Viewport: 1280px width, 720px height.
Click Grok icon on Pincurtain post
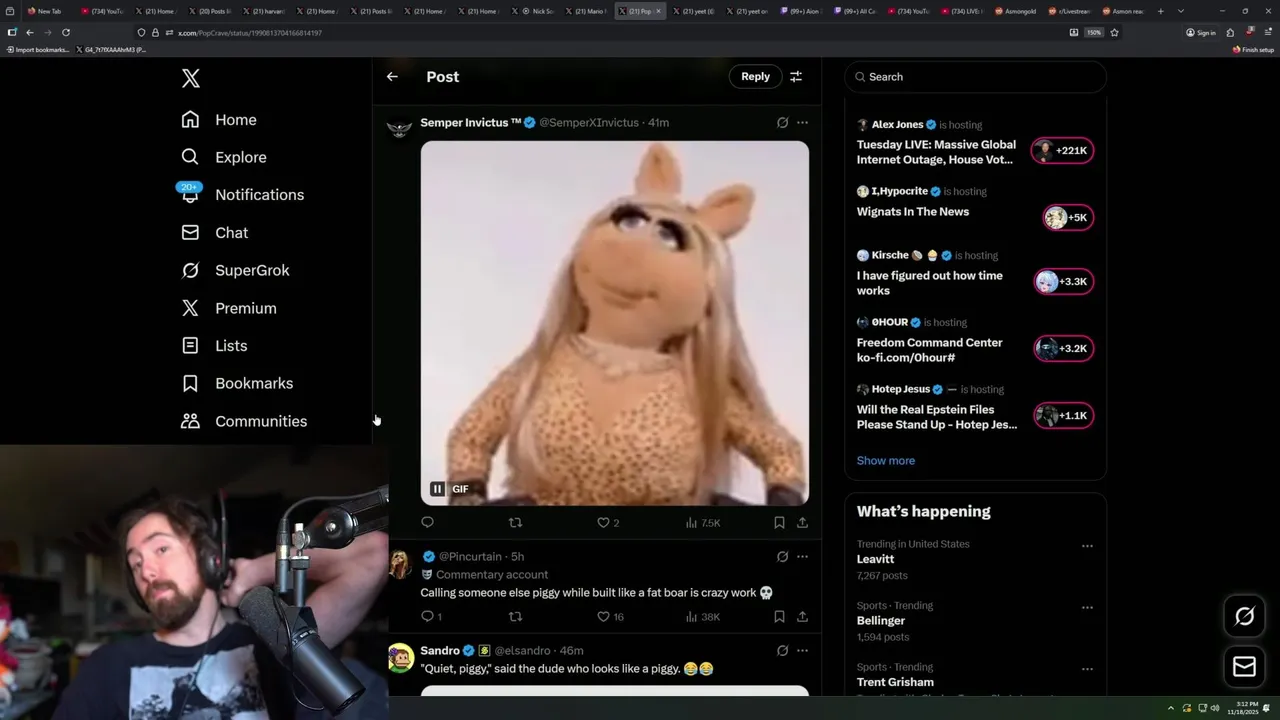782,557
